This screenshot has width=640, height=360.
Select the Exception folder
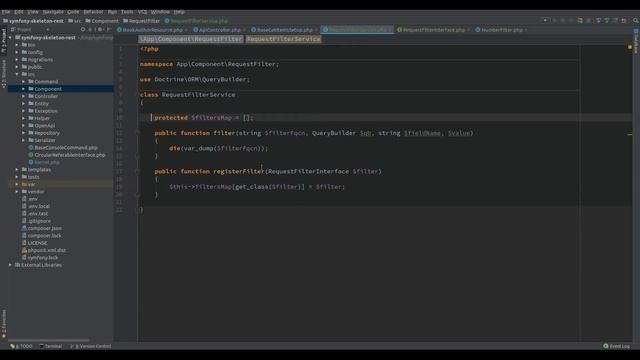tap(46, 111)
